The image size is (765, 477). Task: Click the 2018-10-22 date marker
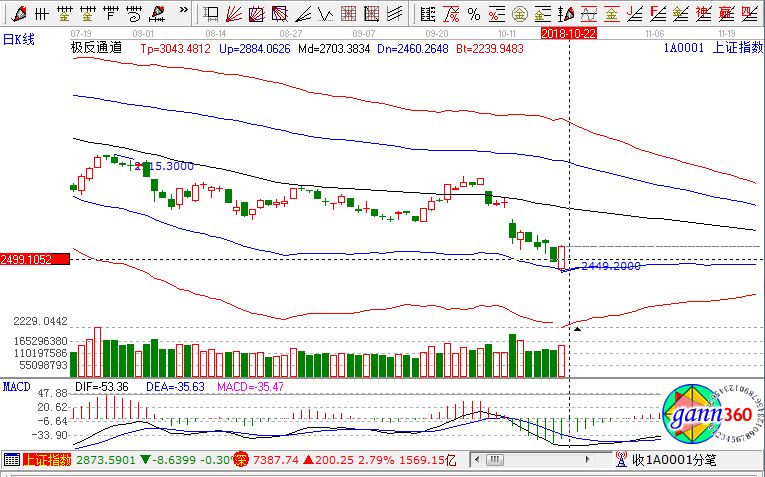coord(569,33)
